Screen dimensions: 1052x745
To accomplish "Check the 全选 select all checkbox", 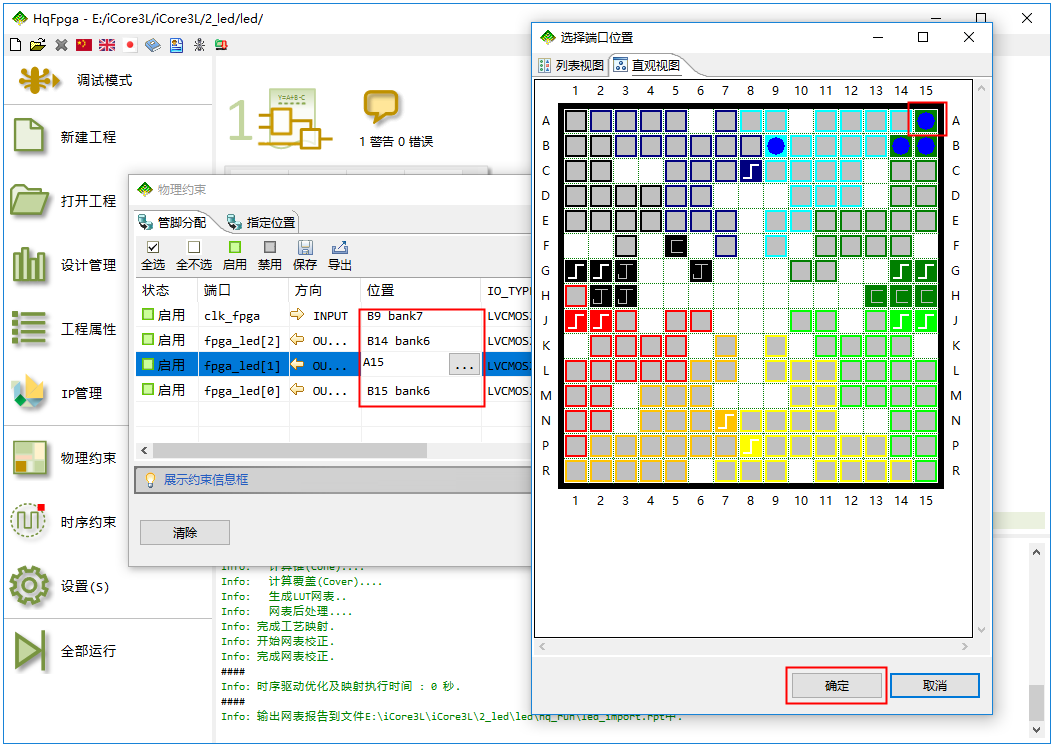I will 153,247.
